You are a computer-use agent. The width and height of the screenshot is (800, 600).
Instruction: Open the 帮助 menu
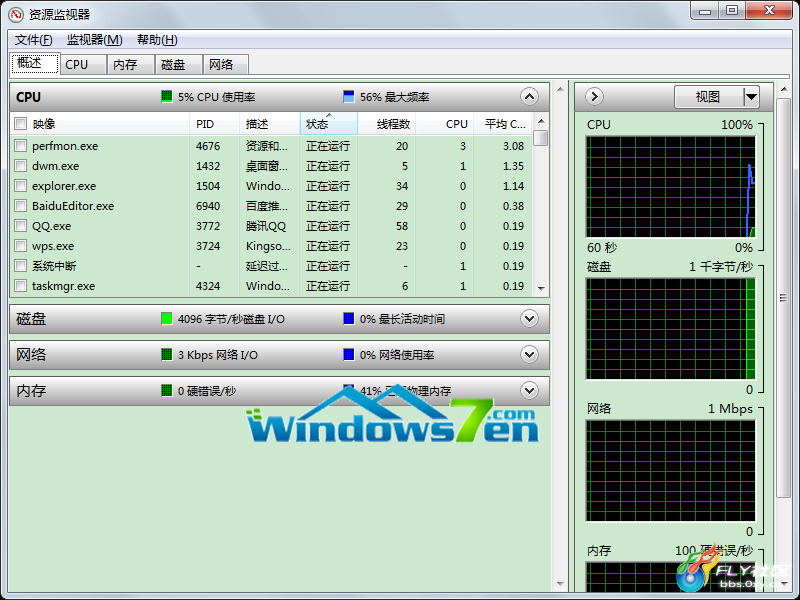pos(157,40)
